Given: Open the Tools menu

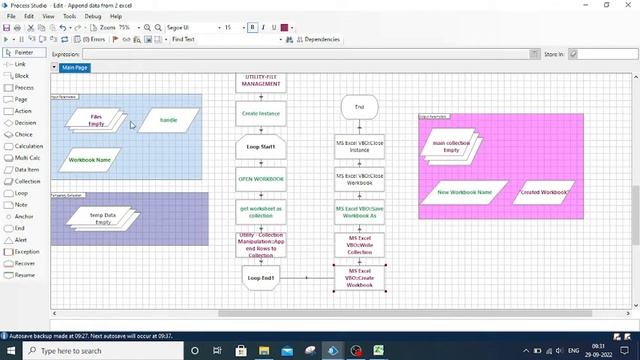Looking at the screenshot, I should point(69,16).
